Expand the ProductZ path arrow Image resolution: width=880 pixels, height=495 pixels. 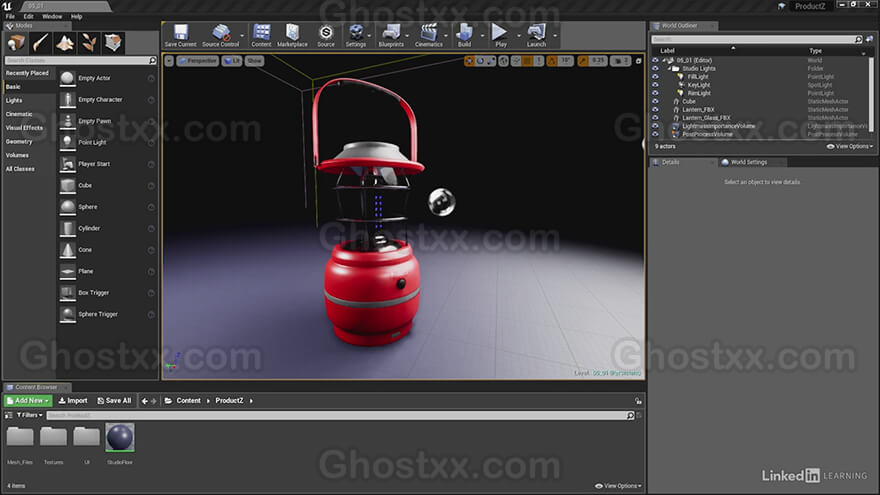tap(251, 401)
